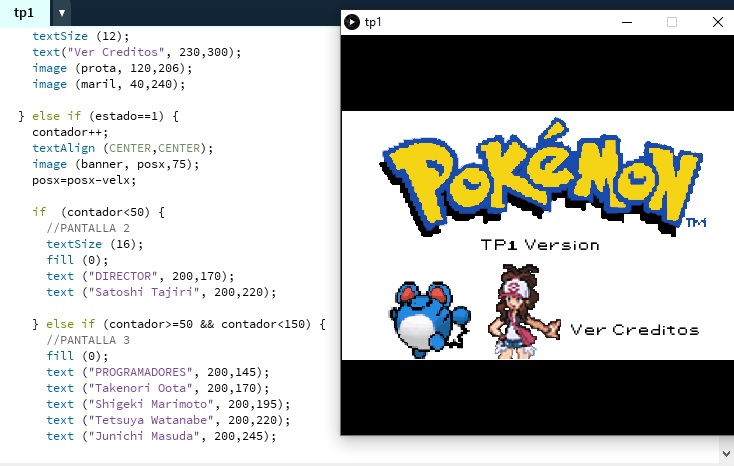
Task: Place cursor on the contador++ line
Action: 62,132
